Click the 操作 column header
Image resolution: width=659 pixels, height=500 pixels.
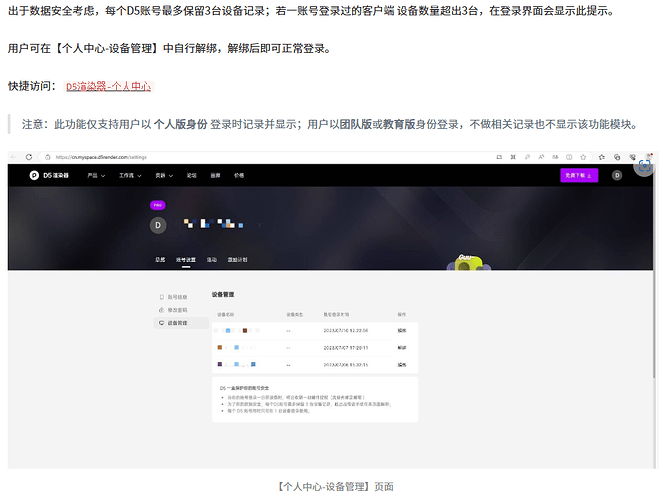[x=402, y=315]
